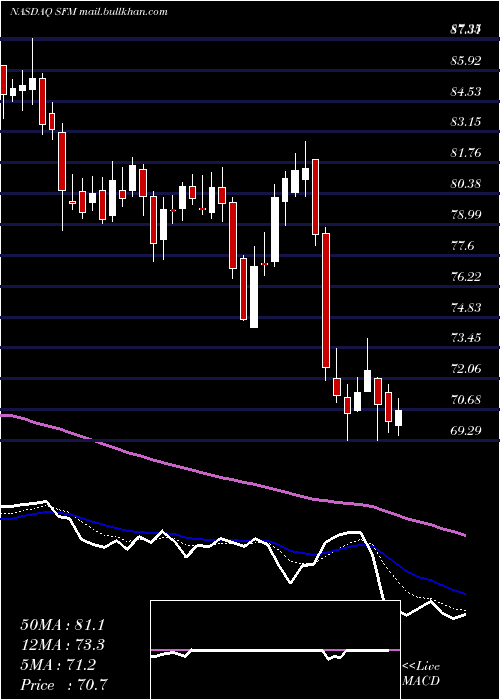This screenshot has width=500, height=700.
Task: Select the 83.15 price axis label
Action: click(466, 122)
